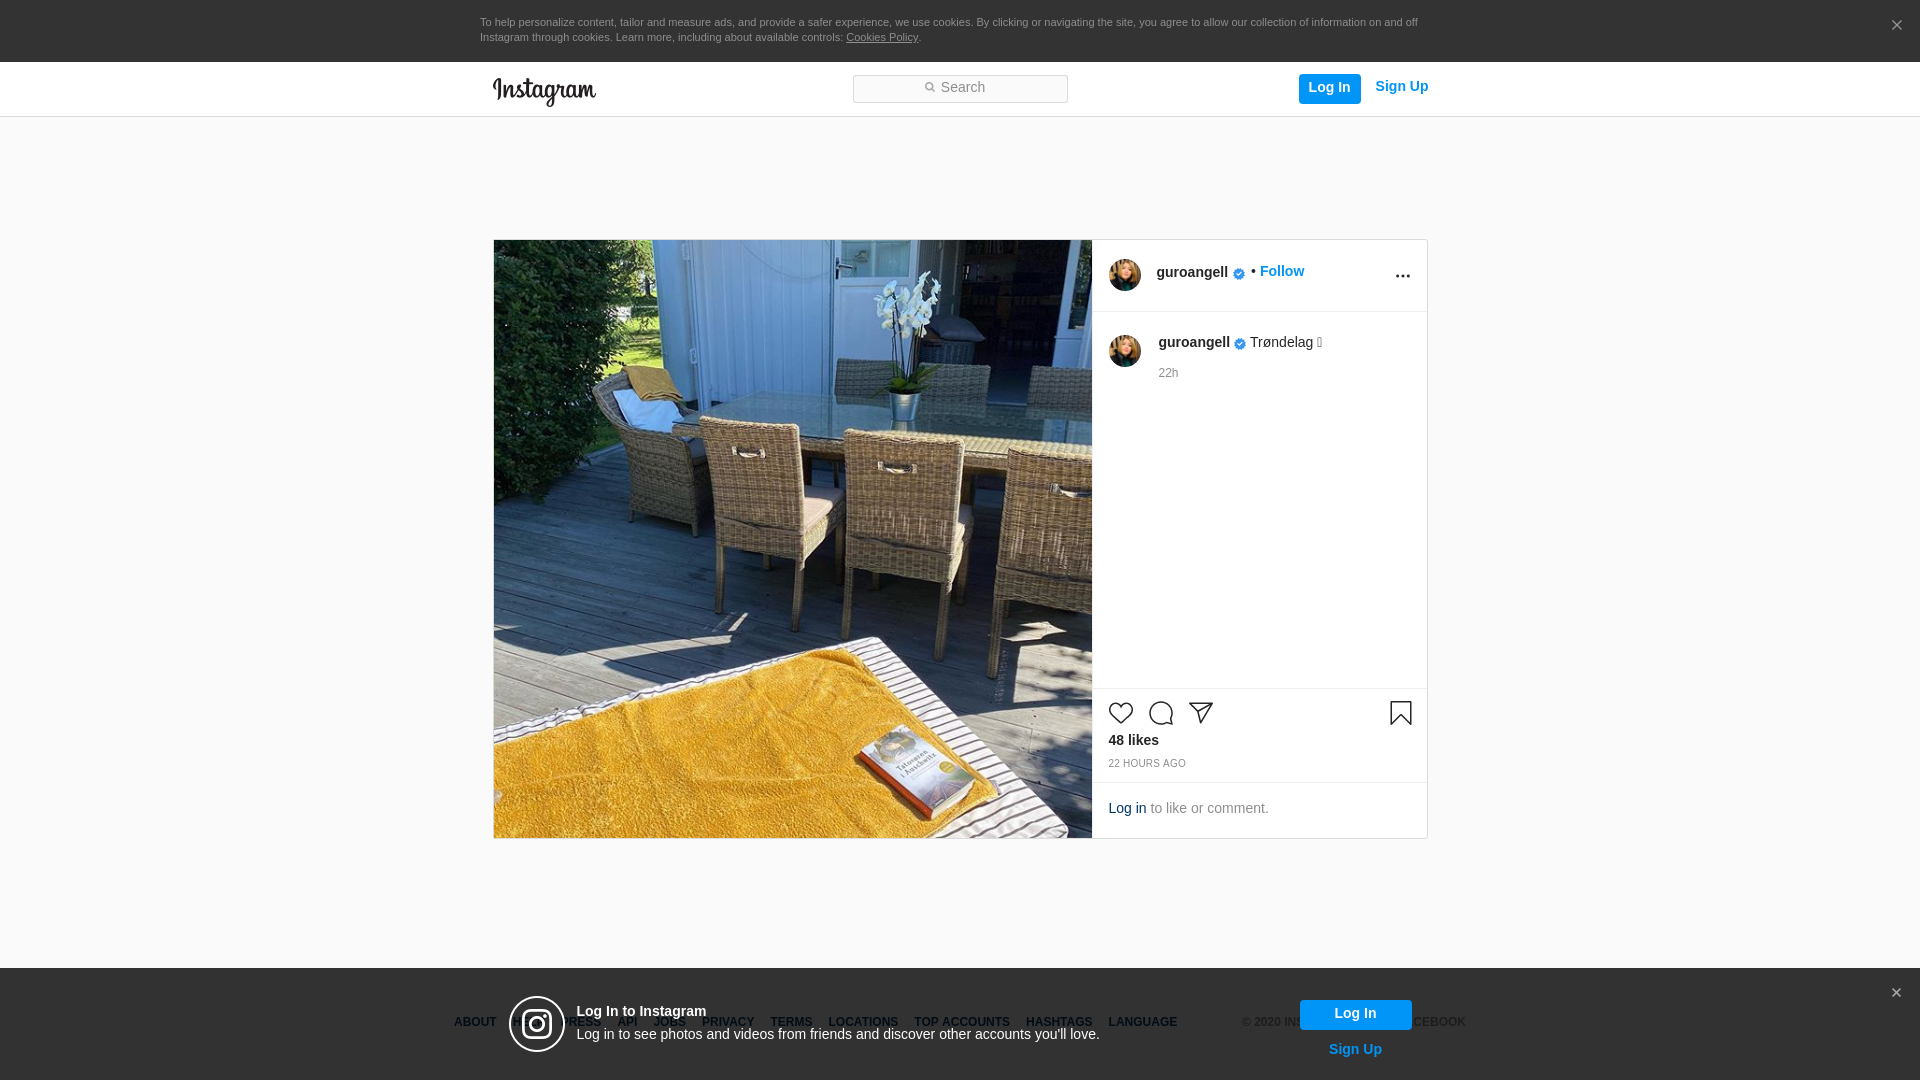Image resolution: width=1920 pixels, height=1080 pixels.
Task: Open the LOCATIONS footer link
Action: [863, 1022]
